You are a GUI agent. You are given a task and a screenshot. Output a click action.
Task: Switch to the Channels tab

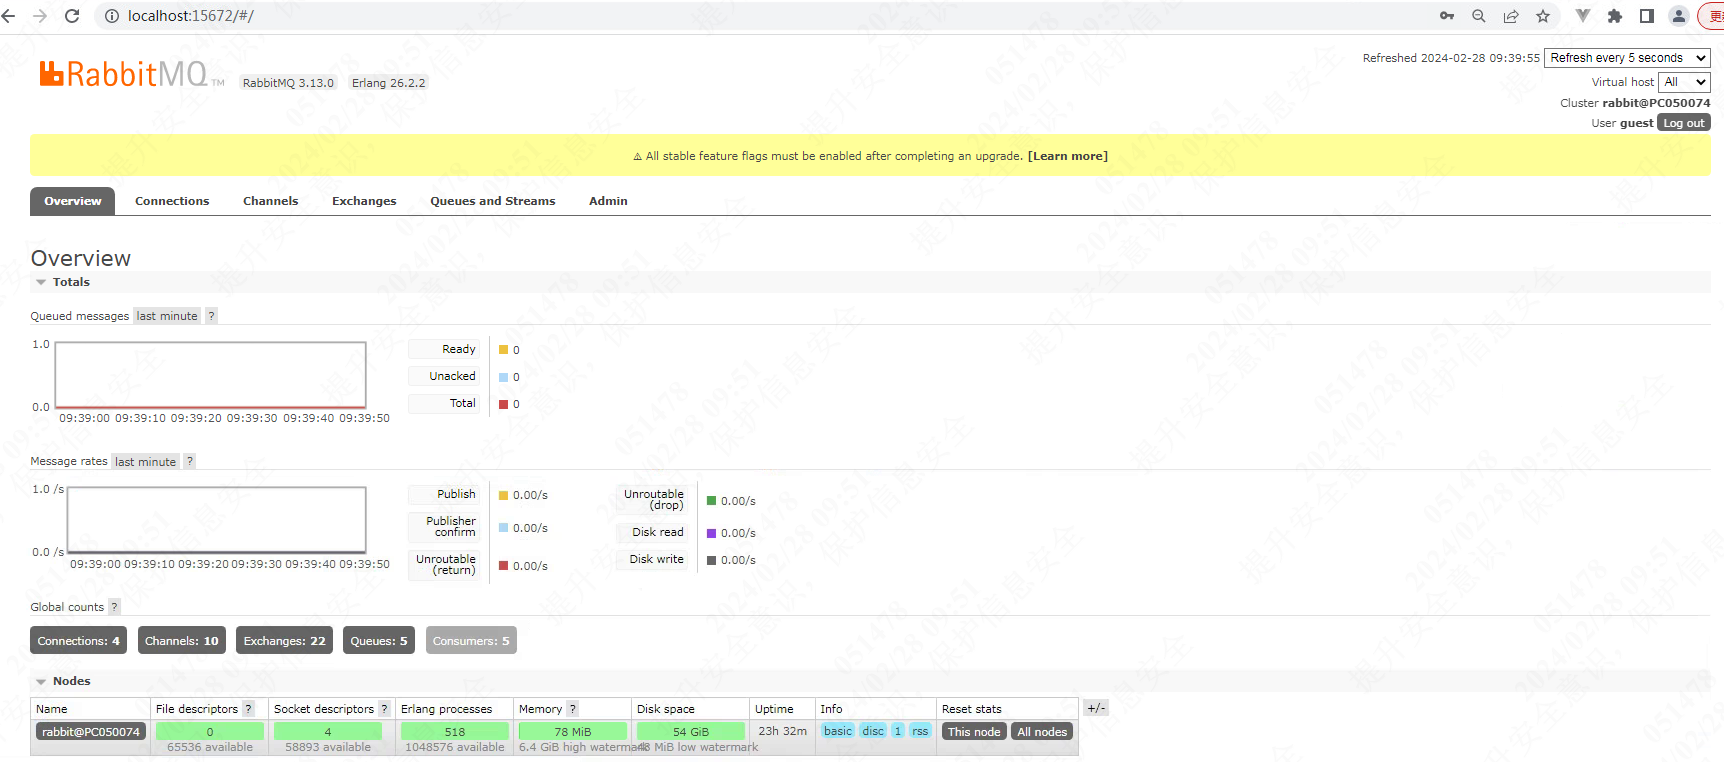[270, 201]
